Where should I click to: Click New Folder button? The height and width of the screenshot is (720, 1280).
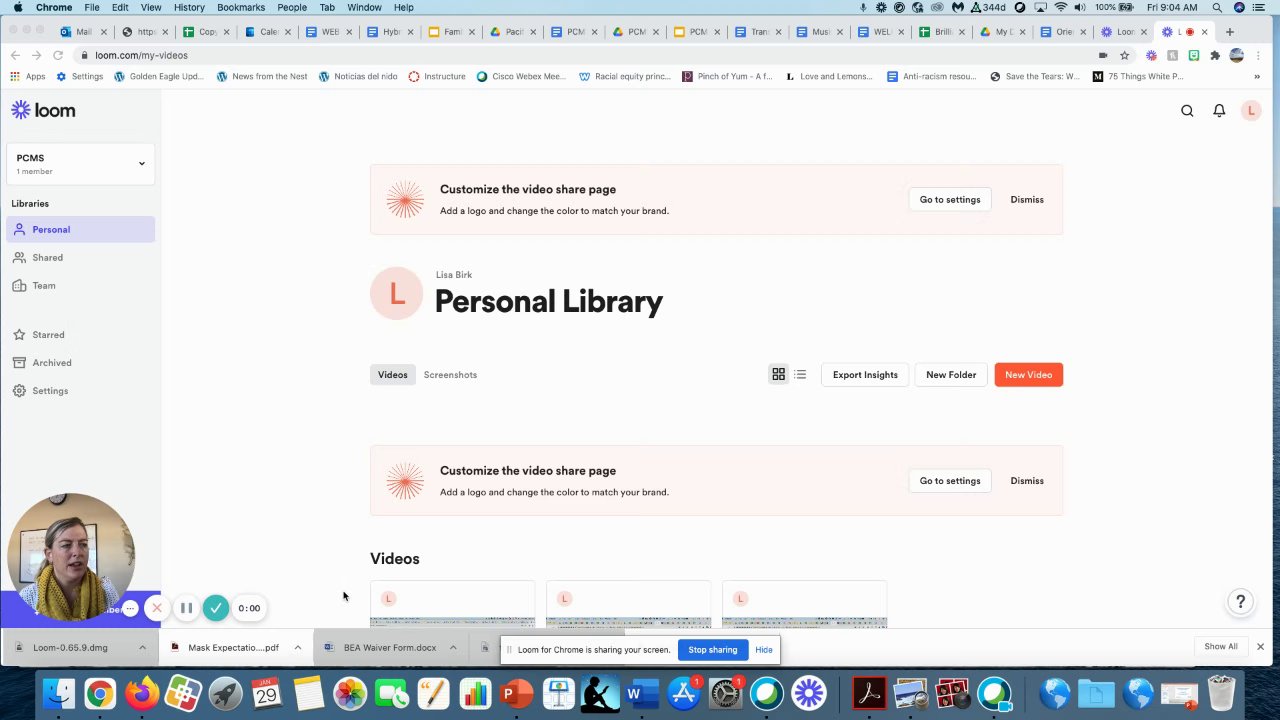point(951,374)
